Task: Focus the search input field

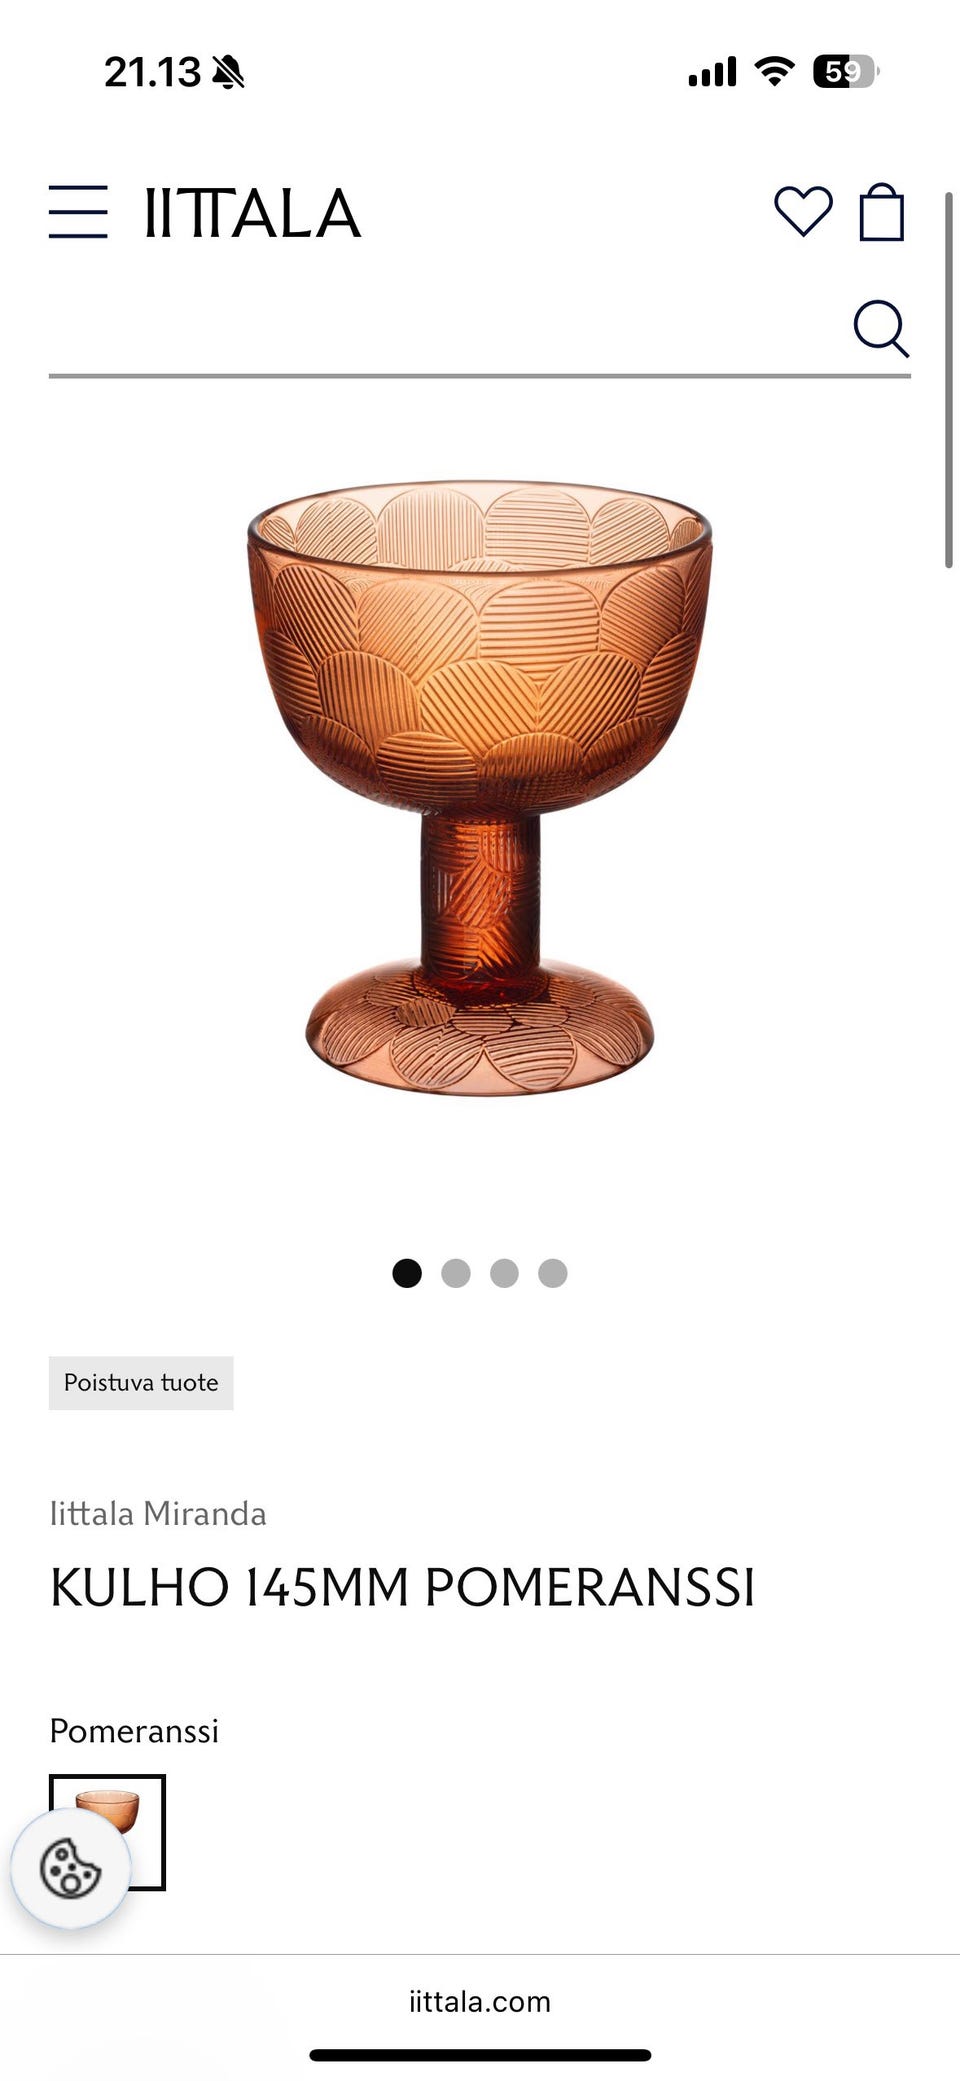Action: point(445,328)
